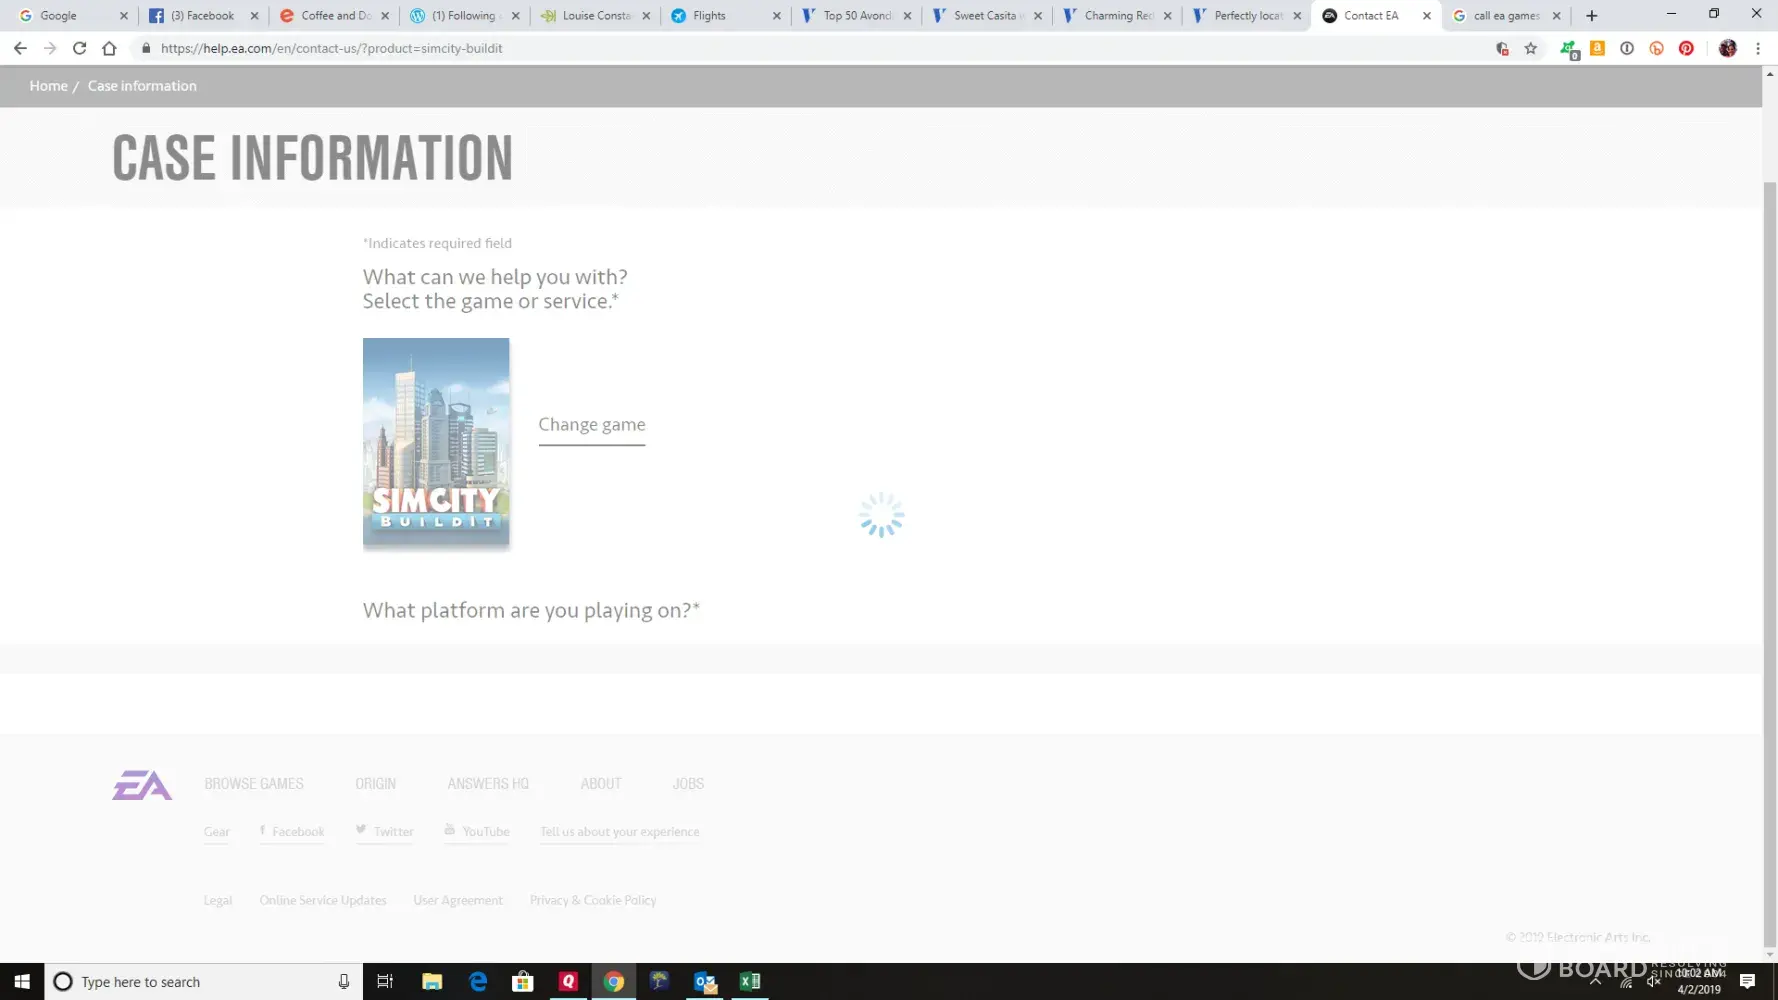The height and width of the screenshot is (1000, 1778).
Task: Close the Contact EA tab
Action: pos(1427,16)
